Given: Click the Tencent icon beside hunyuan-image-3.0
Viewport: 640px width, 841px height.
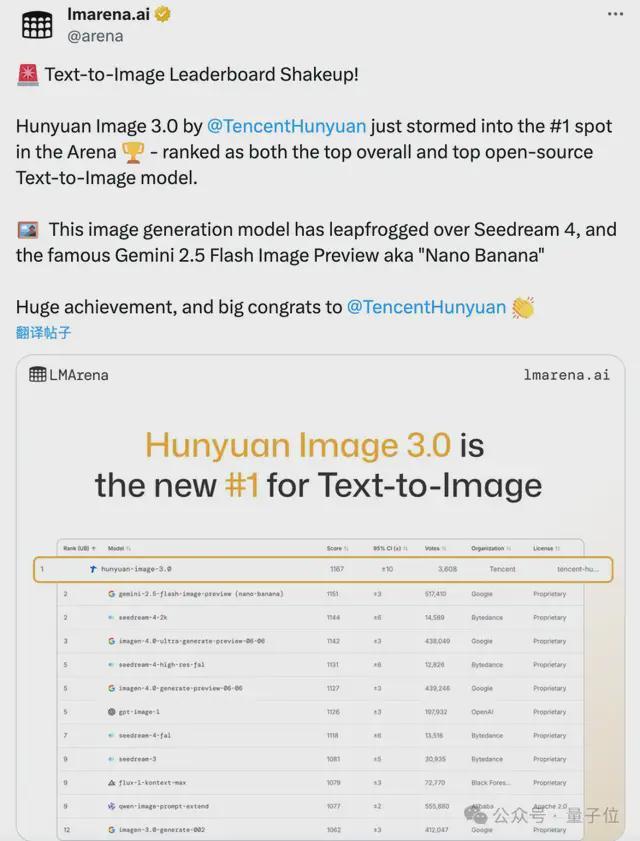Looking at the screenshot, I should point(93,569).
